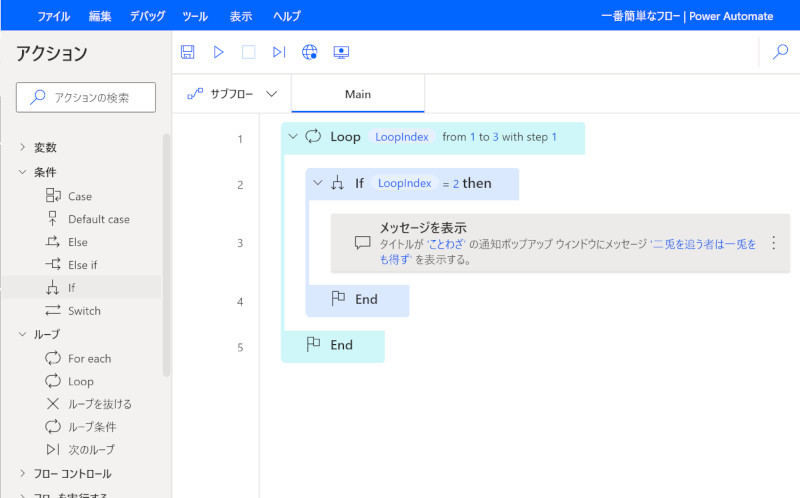
Task: Select the Switch action in 条件
Action: 84,311
